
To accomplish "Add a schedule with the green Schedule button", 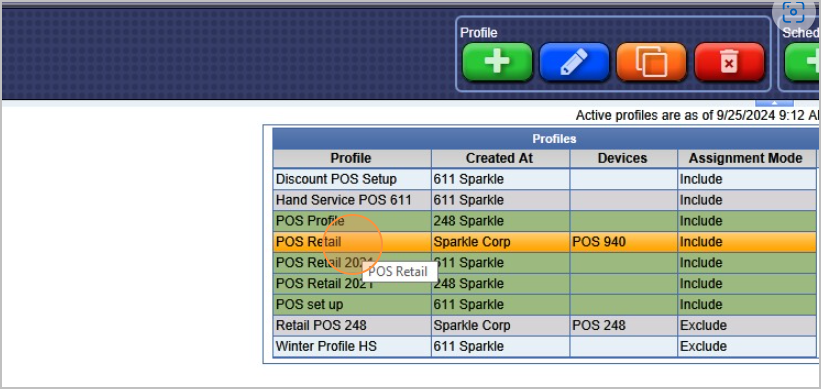I will pos(802,62).
